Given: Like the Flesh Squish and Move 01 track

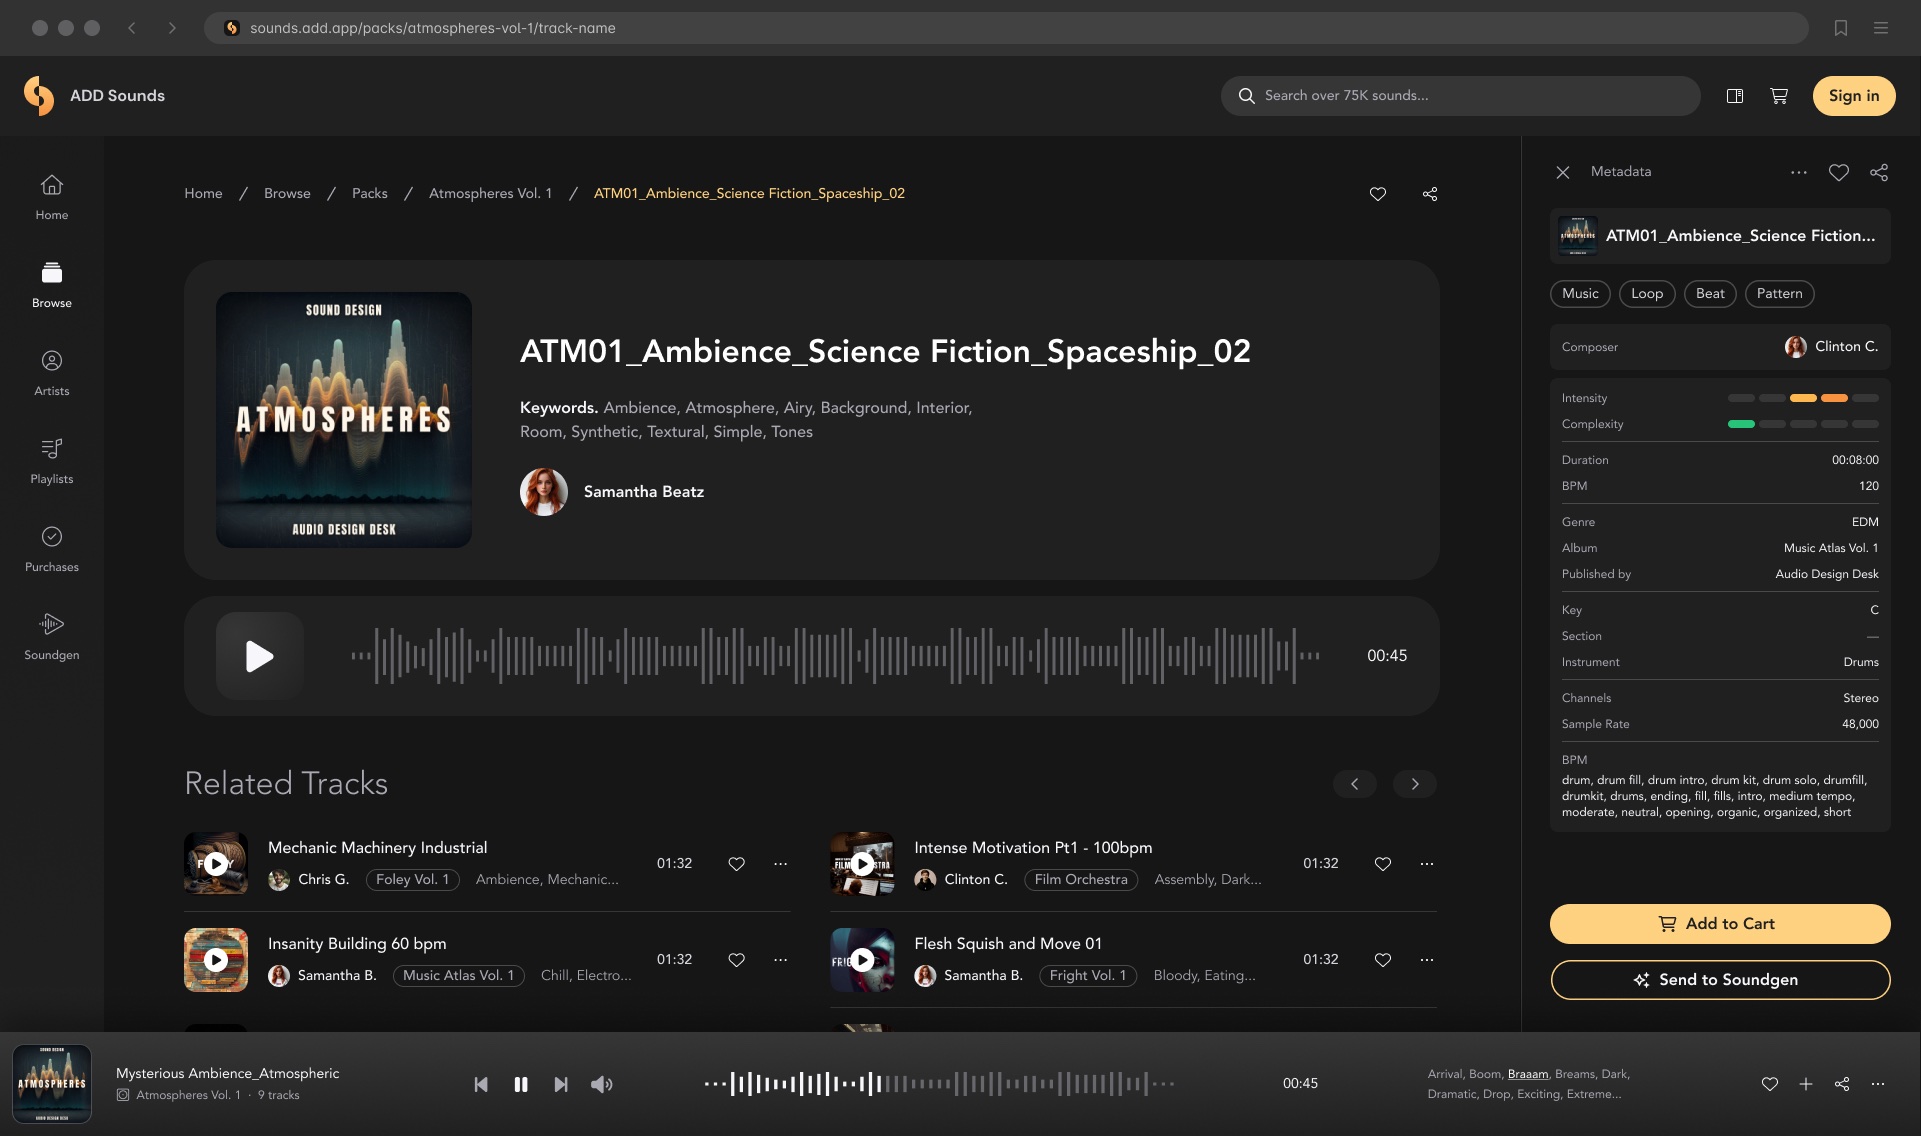Looking at the screenshot, I should tap(1383, 959).
